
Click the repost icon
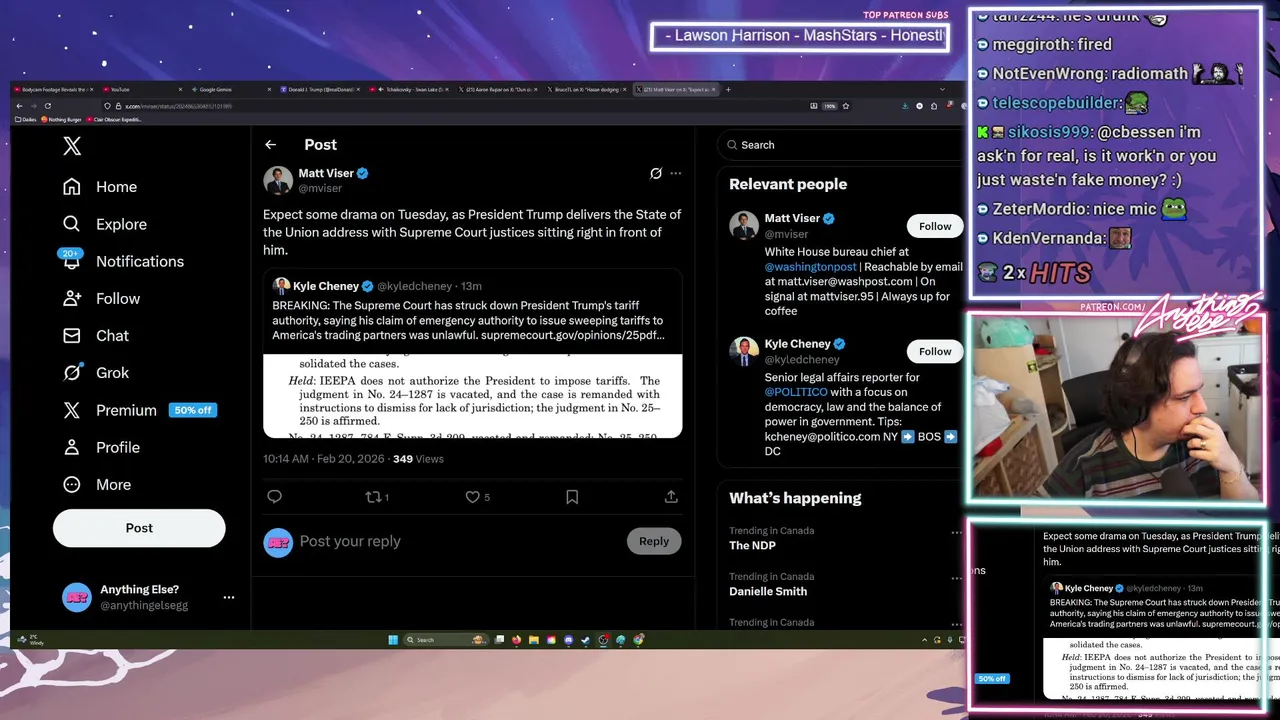pos(374,496)
